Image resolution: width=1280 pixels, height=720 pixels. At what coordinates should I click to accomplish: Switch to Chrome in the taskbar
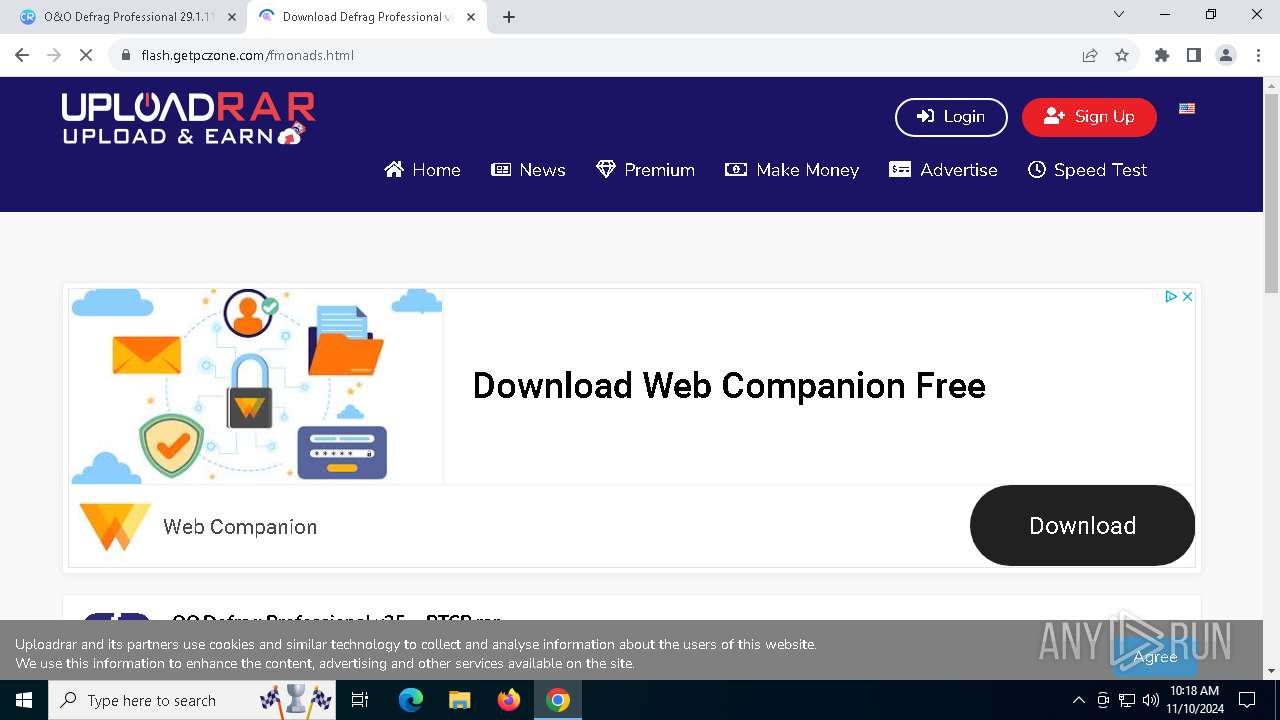(558, 700)
